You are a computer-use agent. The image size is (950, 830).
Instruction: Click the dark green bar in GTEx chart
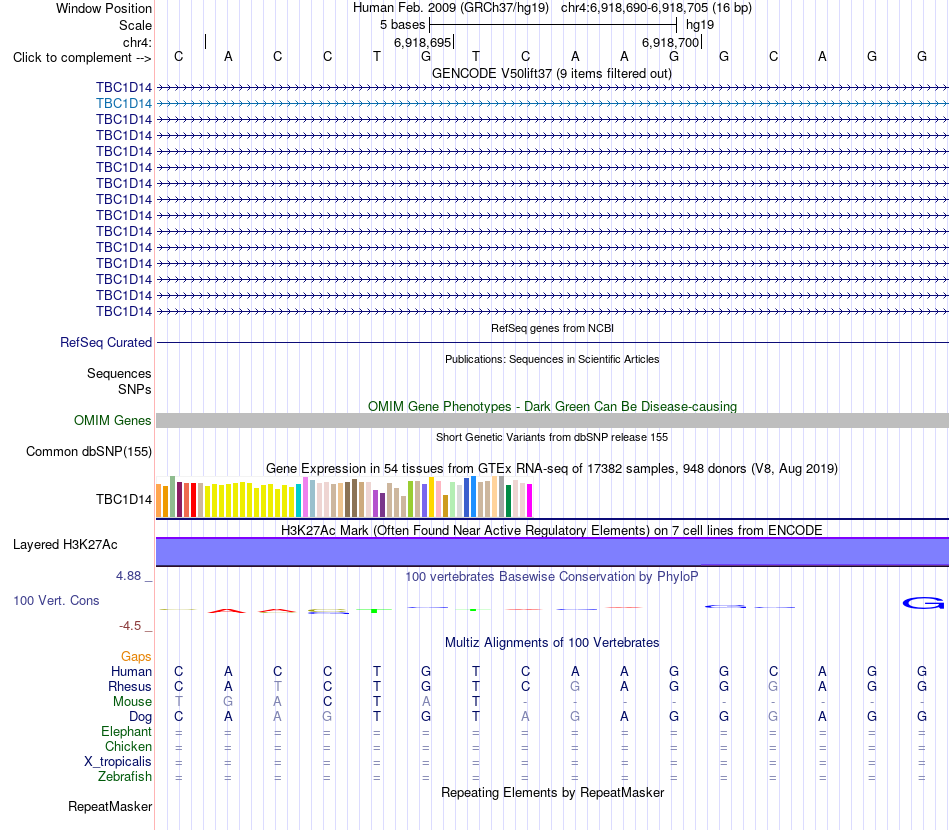point(508,501)
